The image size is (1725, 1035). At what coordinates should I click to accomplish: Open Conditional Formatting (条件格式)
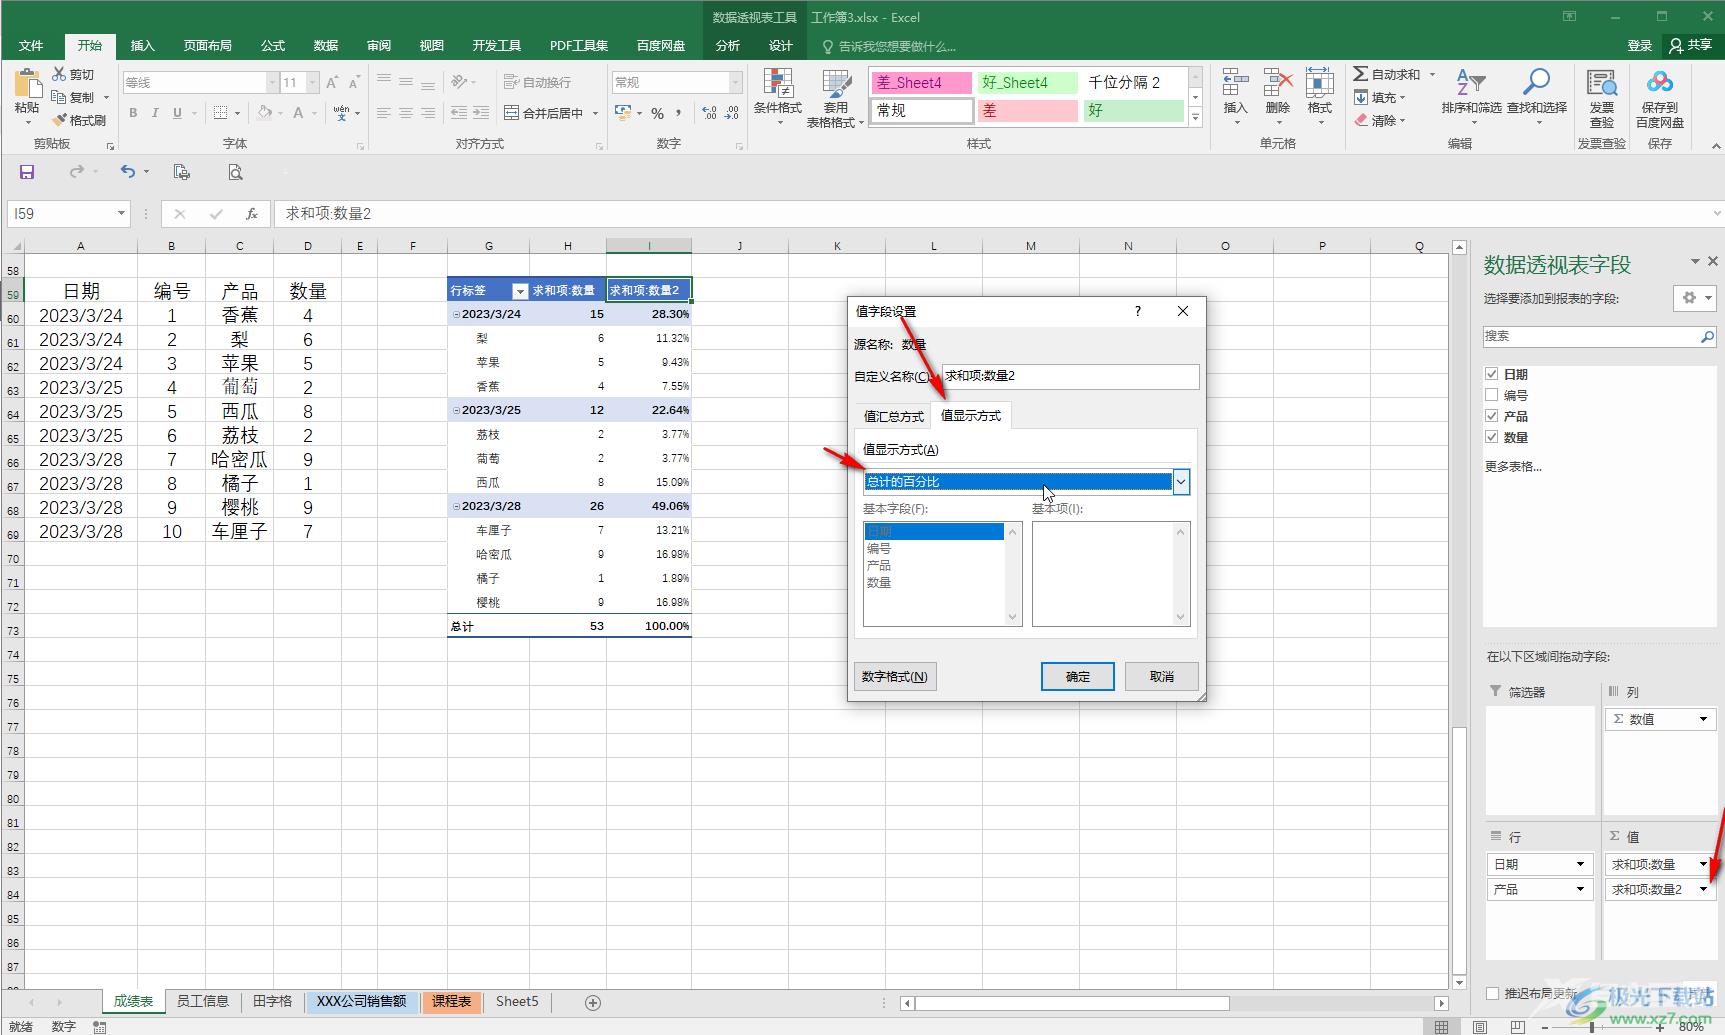tap(777, 98)
